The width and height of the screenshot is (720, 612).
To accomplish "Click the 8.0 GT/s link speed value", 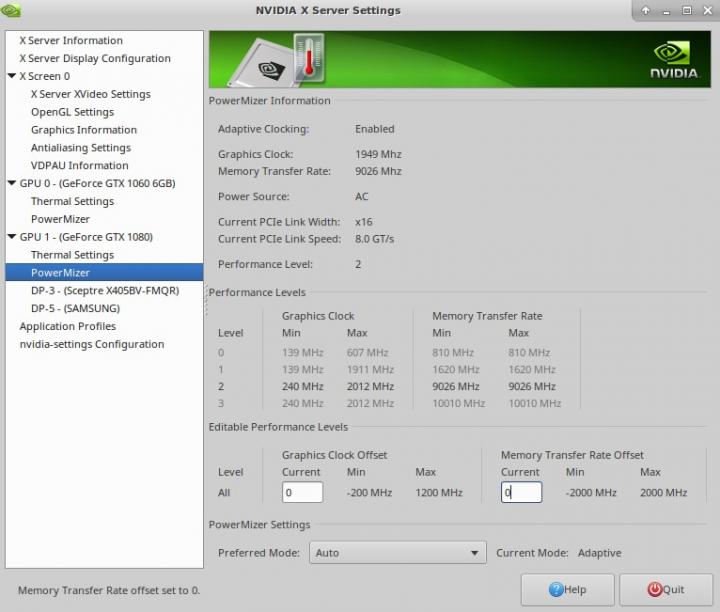I will tap(375, 239).
